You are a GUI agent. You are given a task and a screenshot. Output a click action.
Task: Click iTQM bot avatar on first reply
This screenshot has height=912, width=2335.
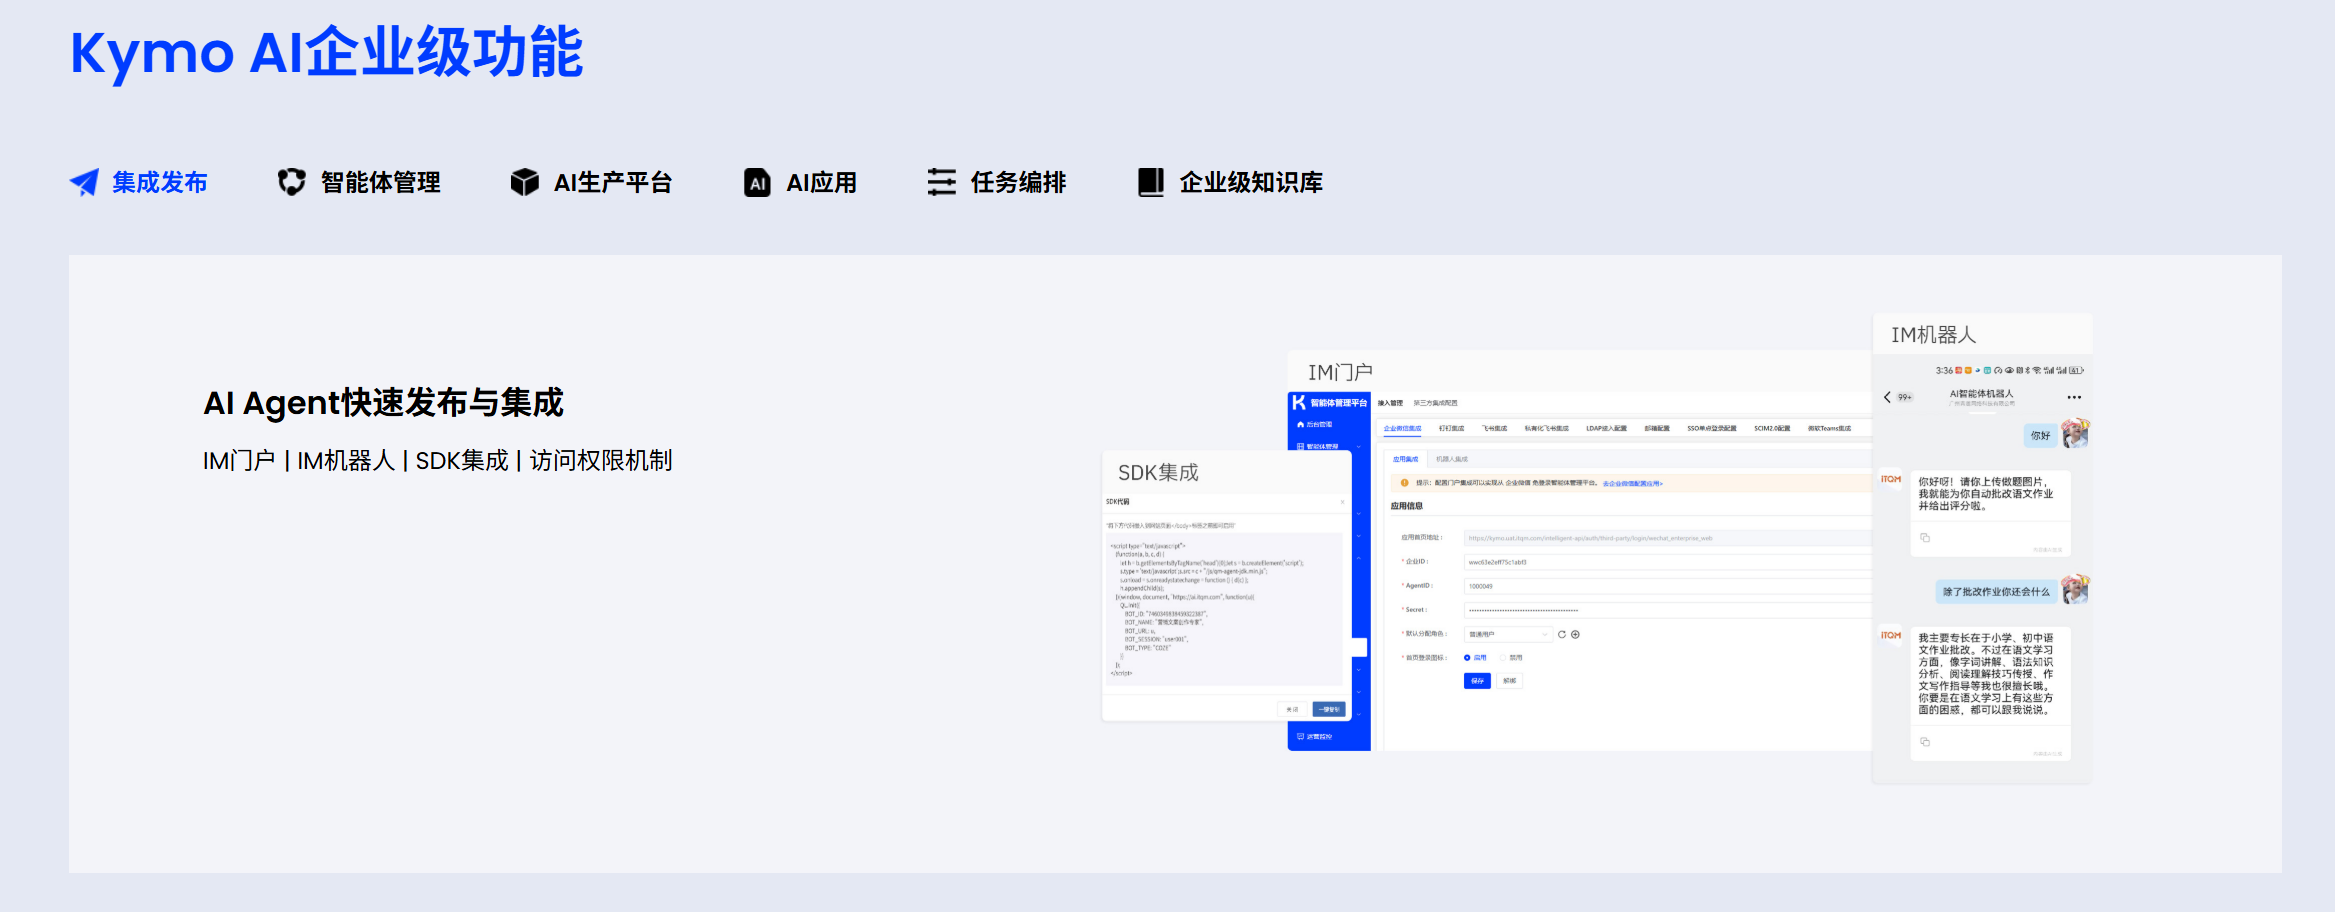click(x=1891, y=480)
